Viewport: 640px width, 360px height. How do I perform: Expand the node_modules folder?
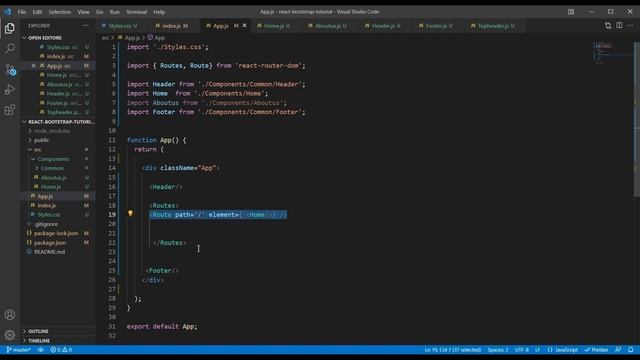point(58,131)
